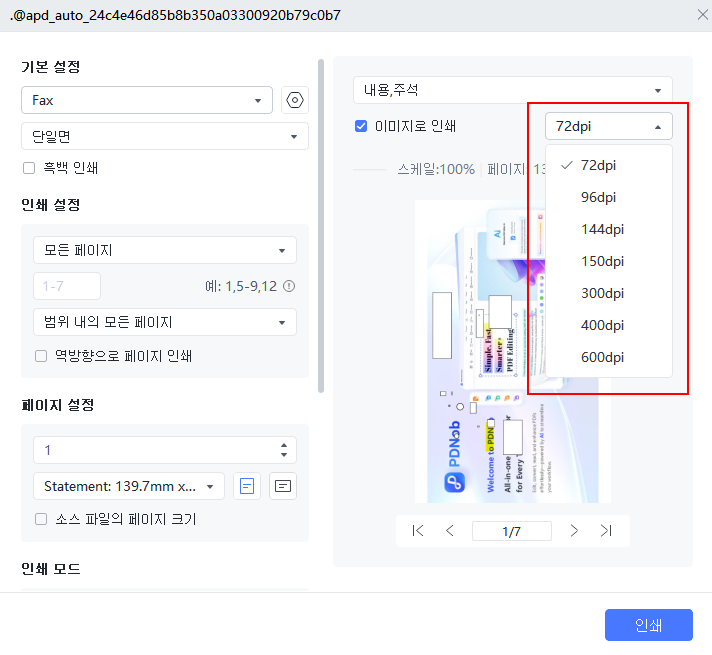The image size is (712, 655).
Task: Select portrait orientation icon
Action: (247, 486)
